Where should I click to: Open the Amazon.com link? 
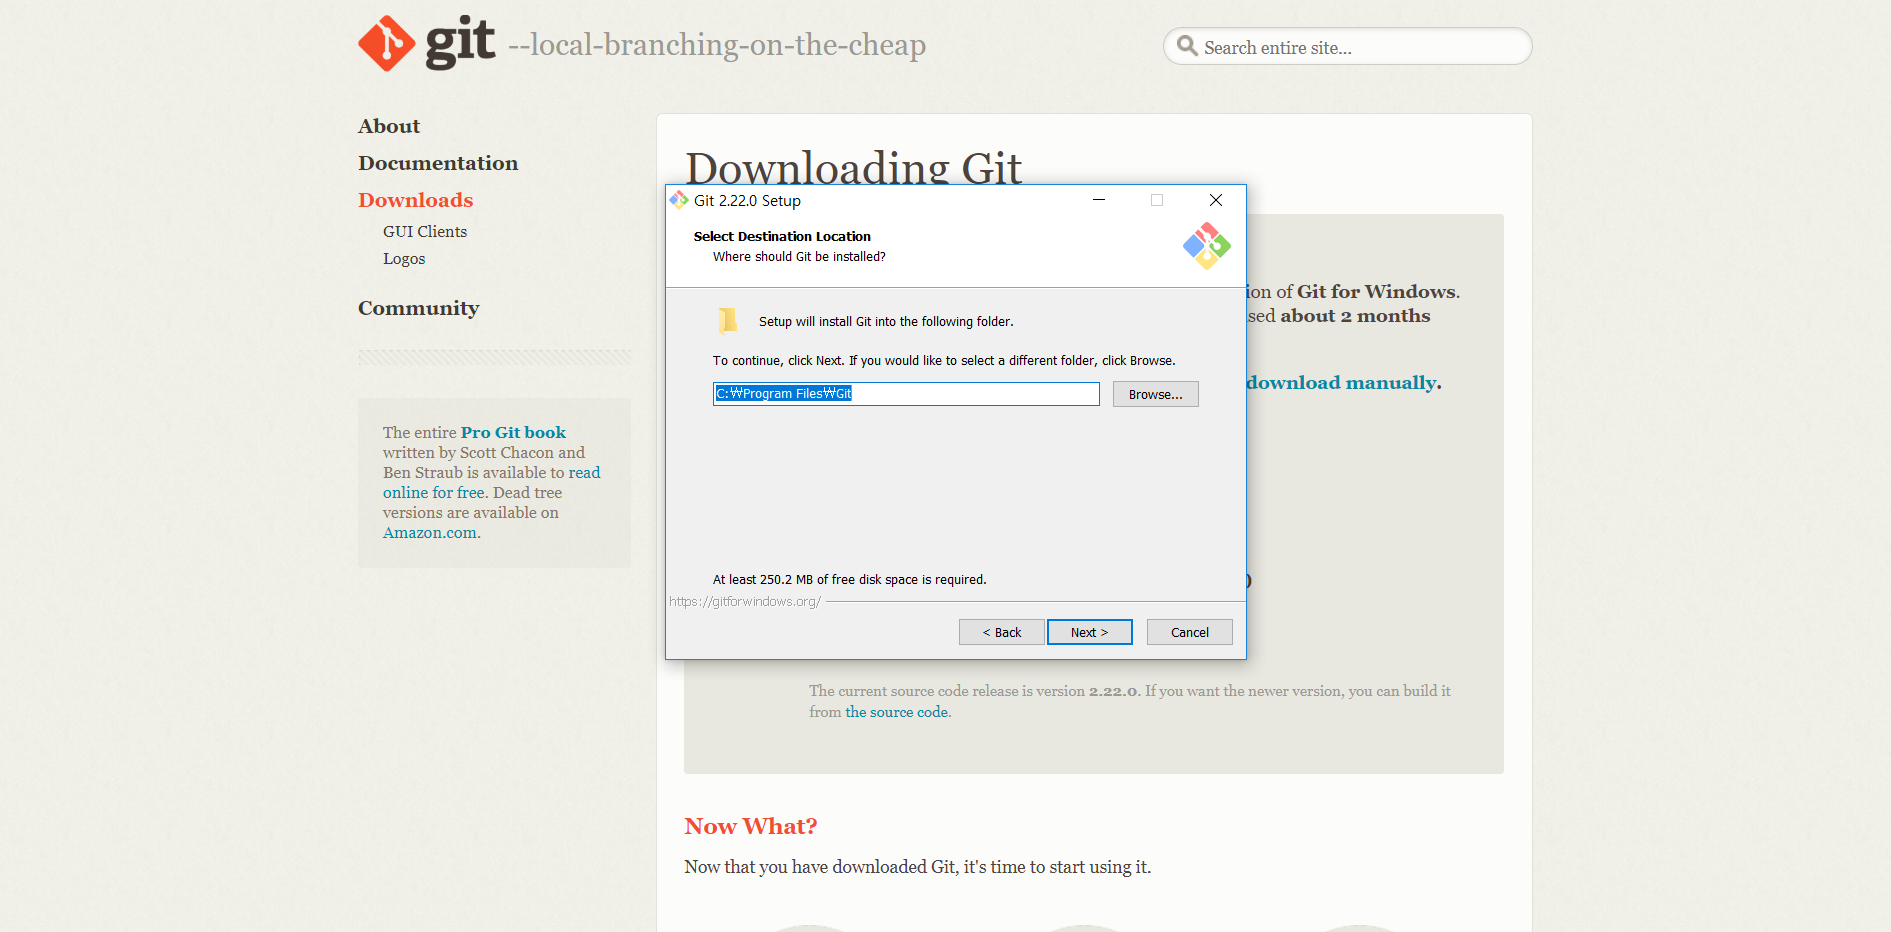pos(430,532)
